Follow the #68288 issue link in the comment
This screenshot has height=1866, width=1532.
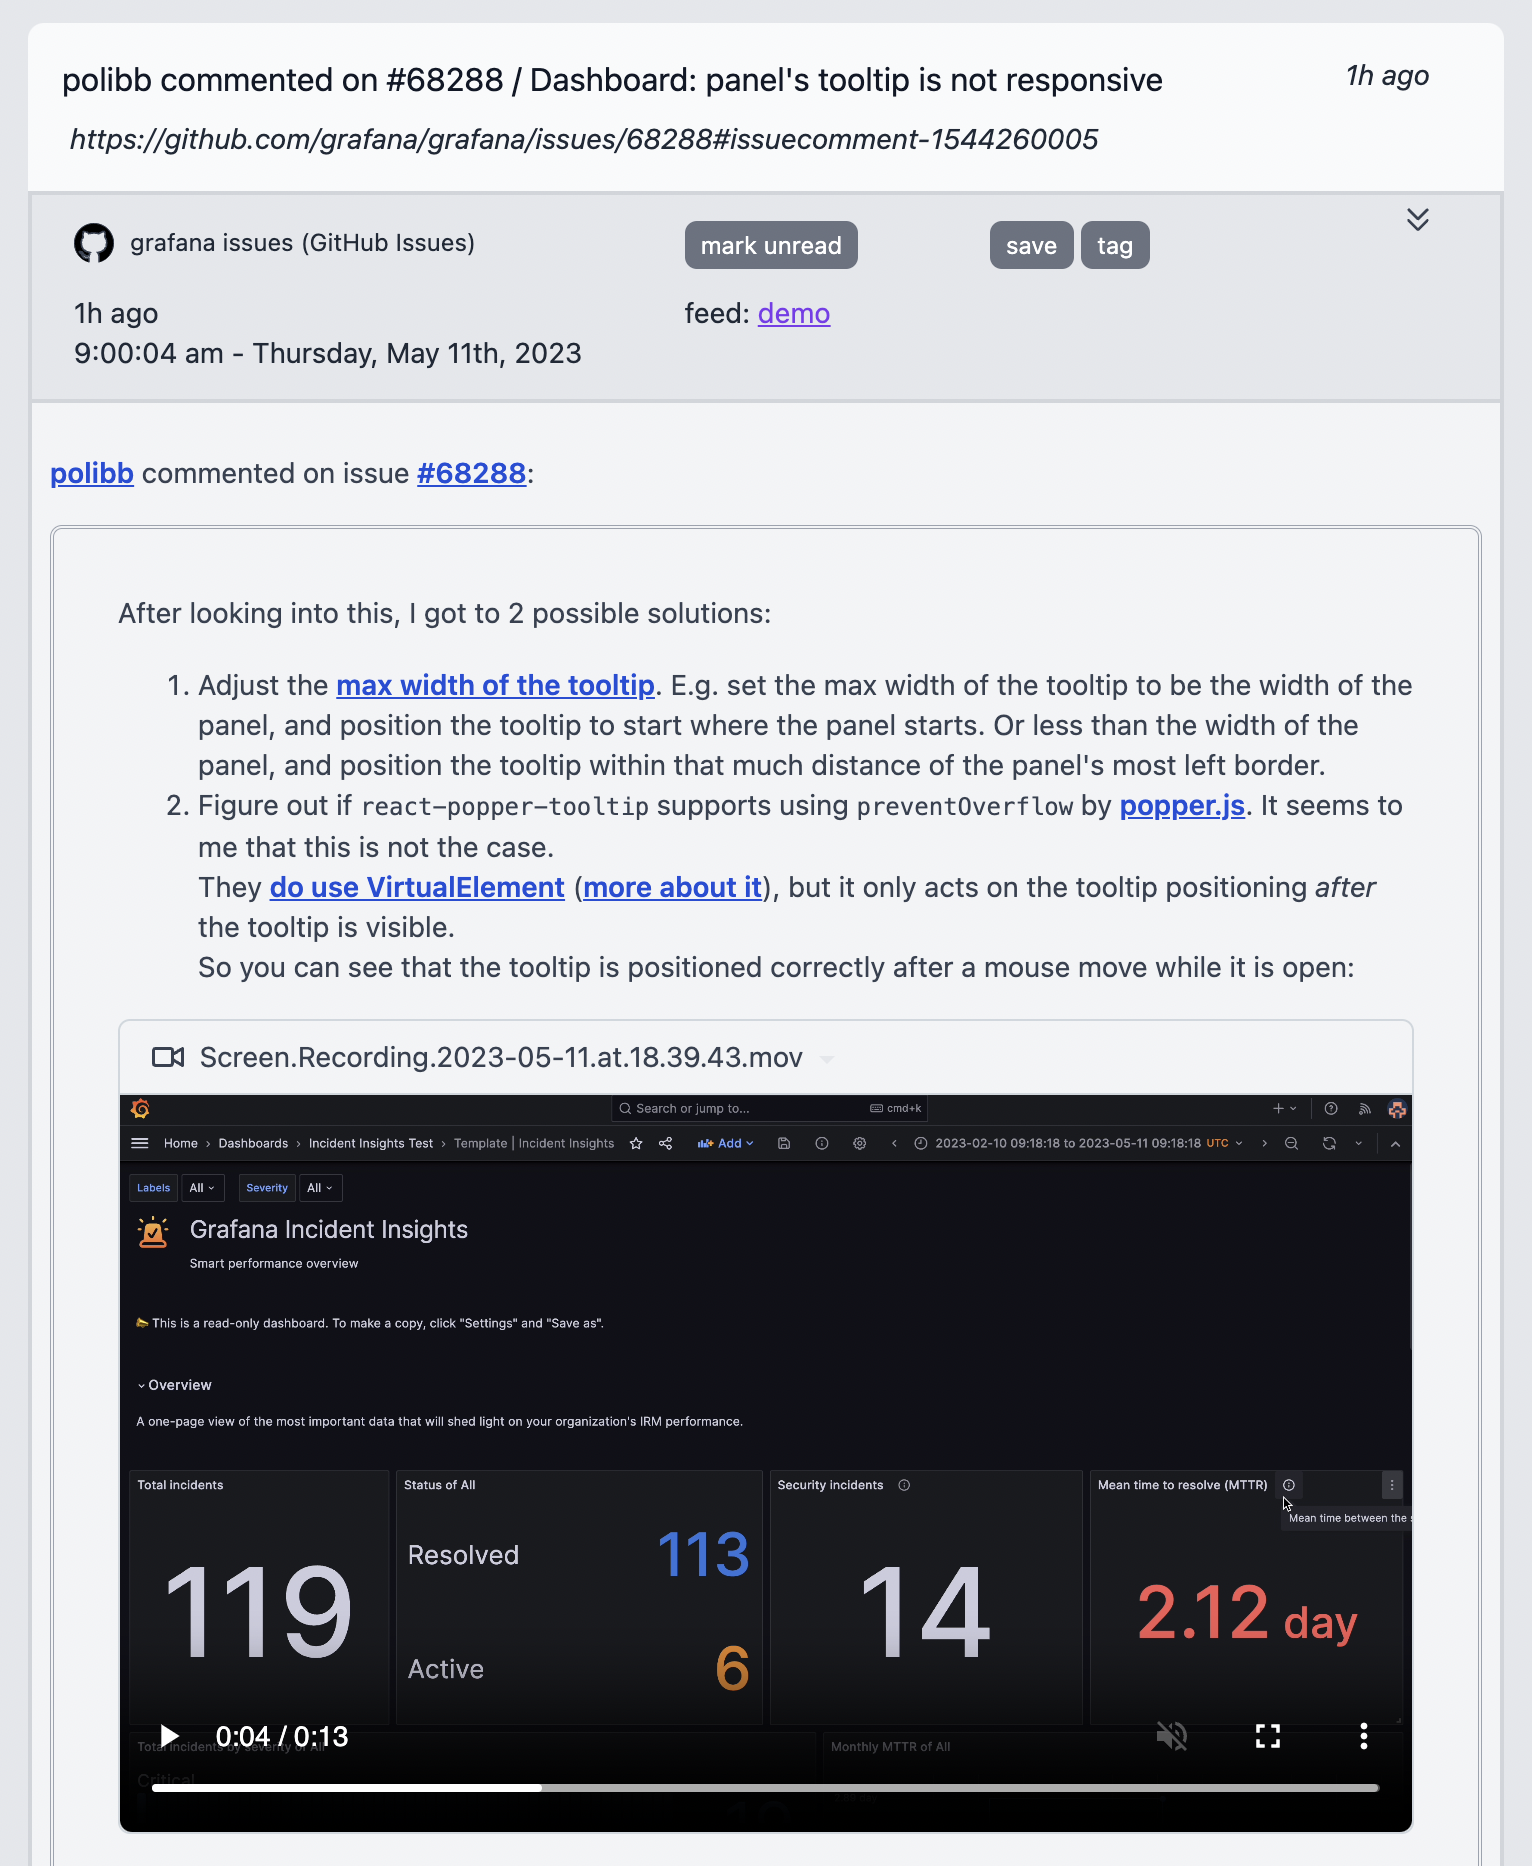tap(471, 473)
